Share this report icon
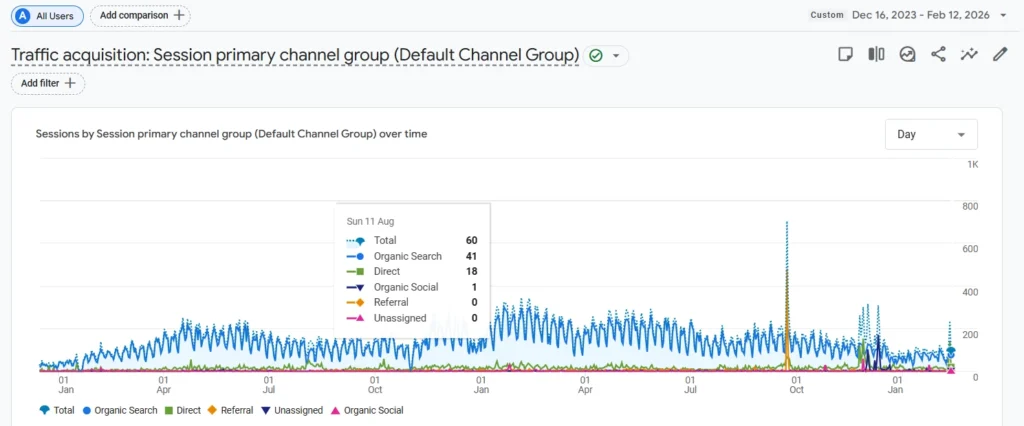 [x=938, y=54]
